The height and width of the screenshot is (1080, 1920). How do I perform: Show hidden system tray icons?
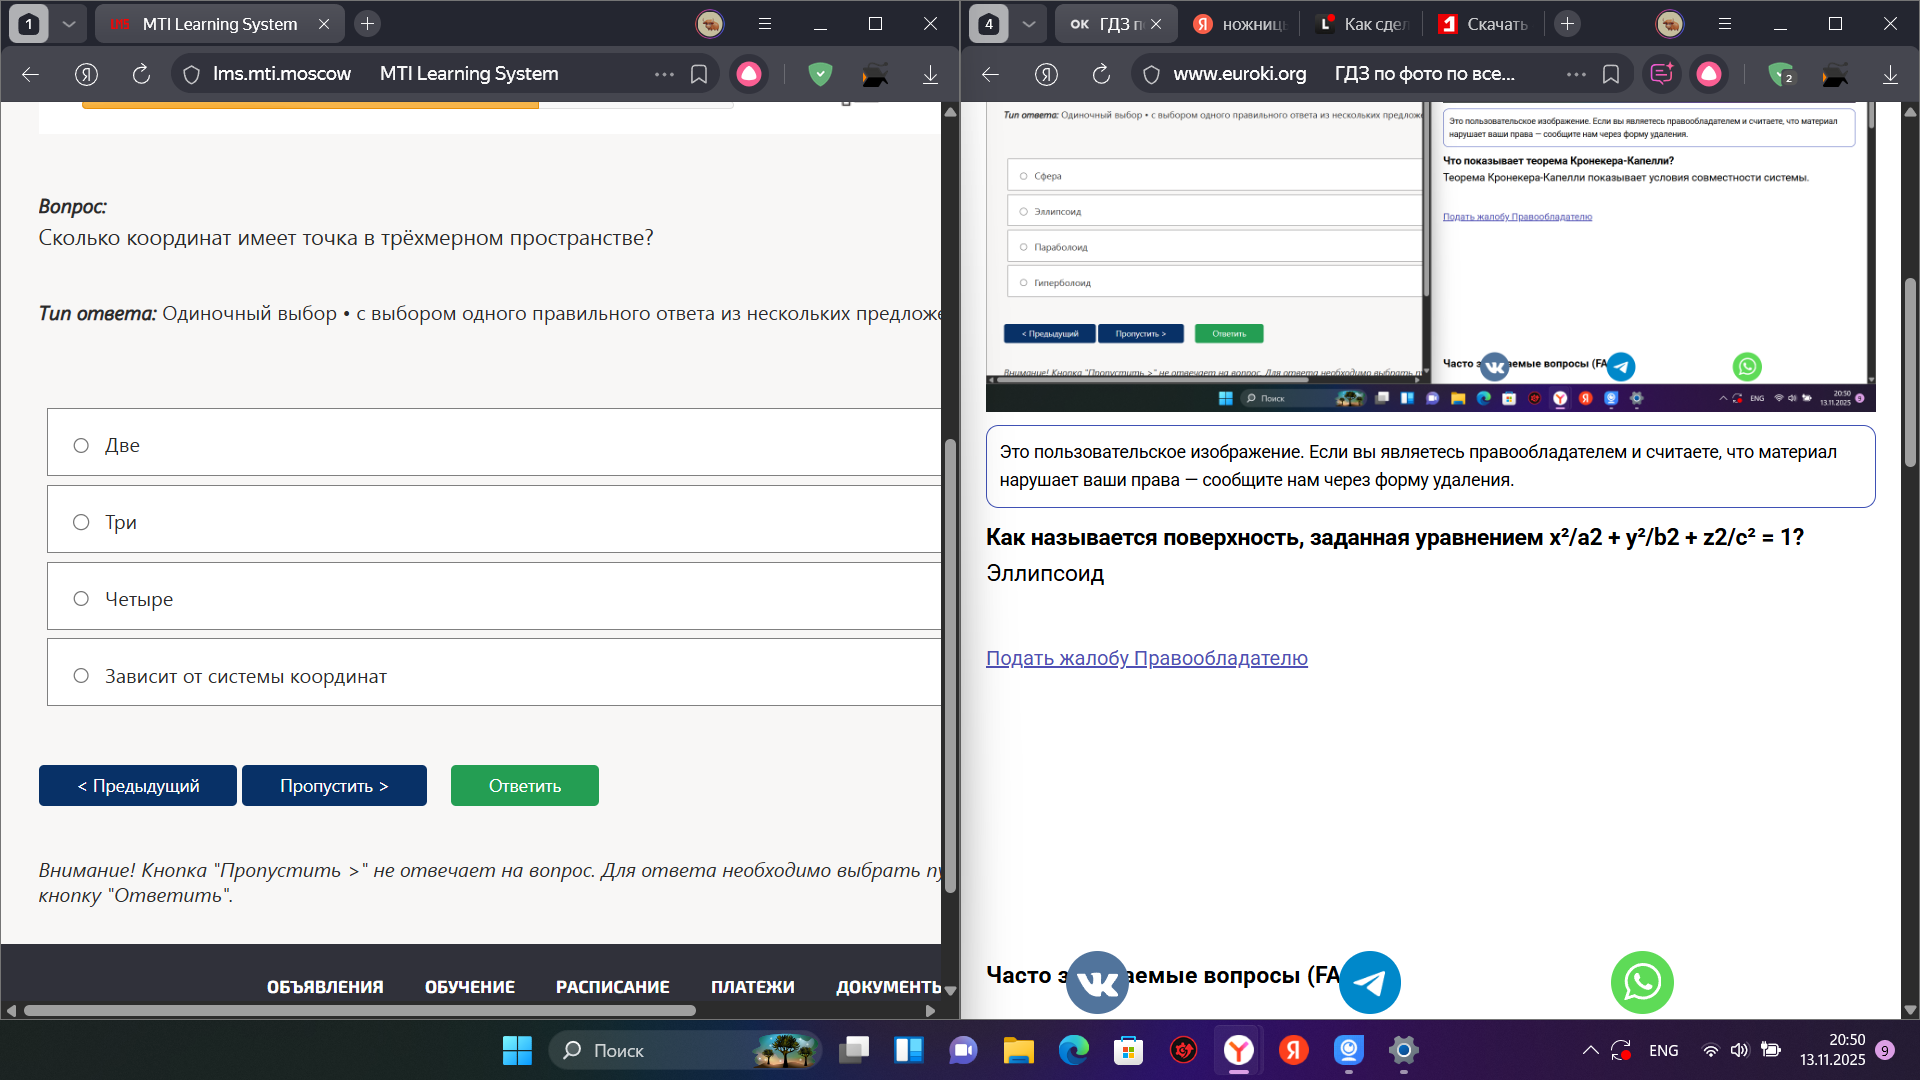(1590, 1050)
